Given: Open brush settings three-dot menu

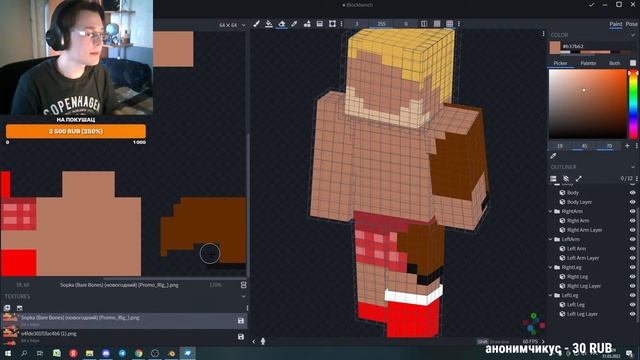Looking at the screenshot, I should [459, 24].
